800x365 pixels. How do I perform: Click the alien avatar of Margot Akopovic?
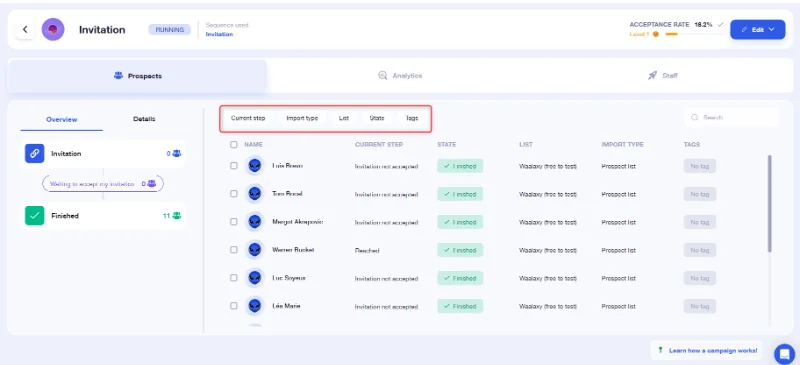(255, 222)
